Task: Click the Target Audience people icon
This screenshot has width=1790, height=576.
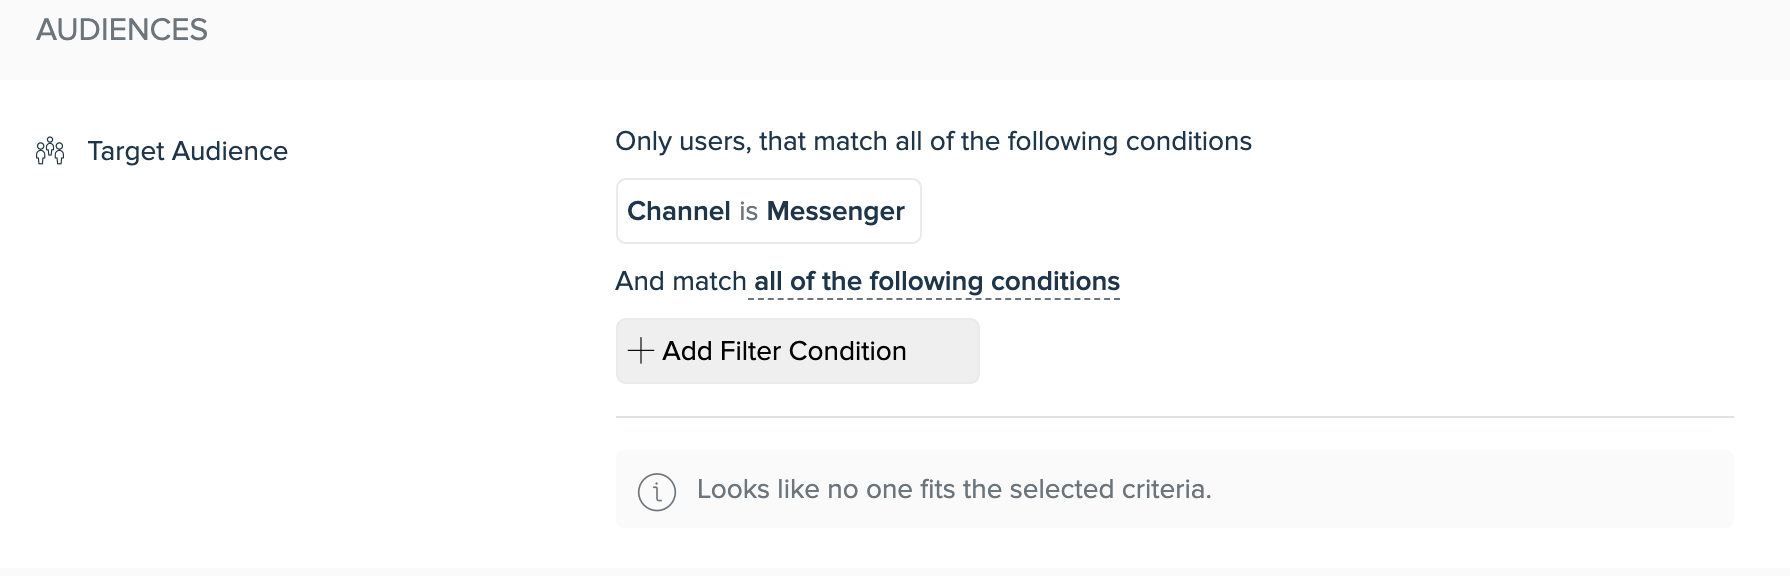Action: click(x=50, y=151)
